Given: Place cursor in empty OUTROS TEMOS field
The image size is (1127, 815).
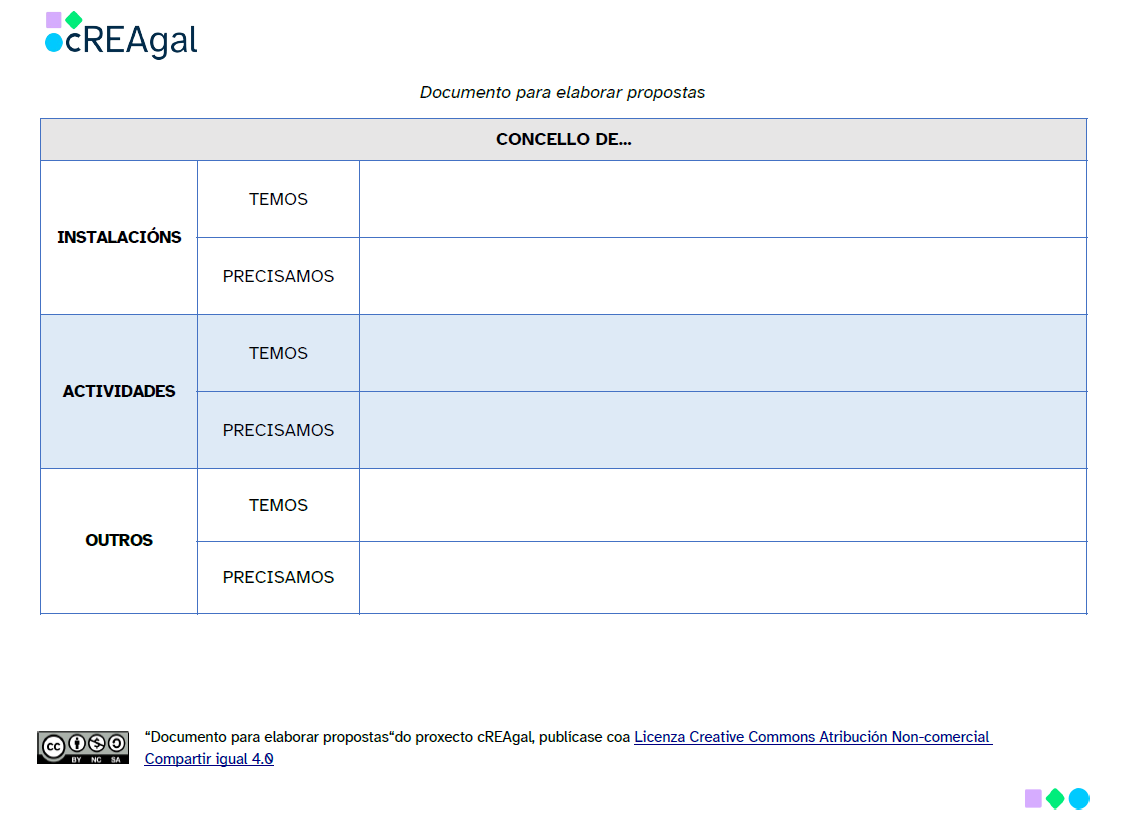Looking at the screenshot, I should (722, 506).
